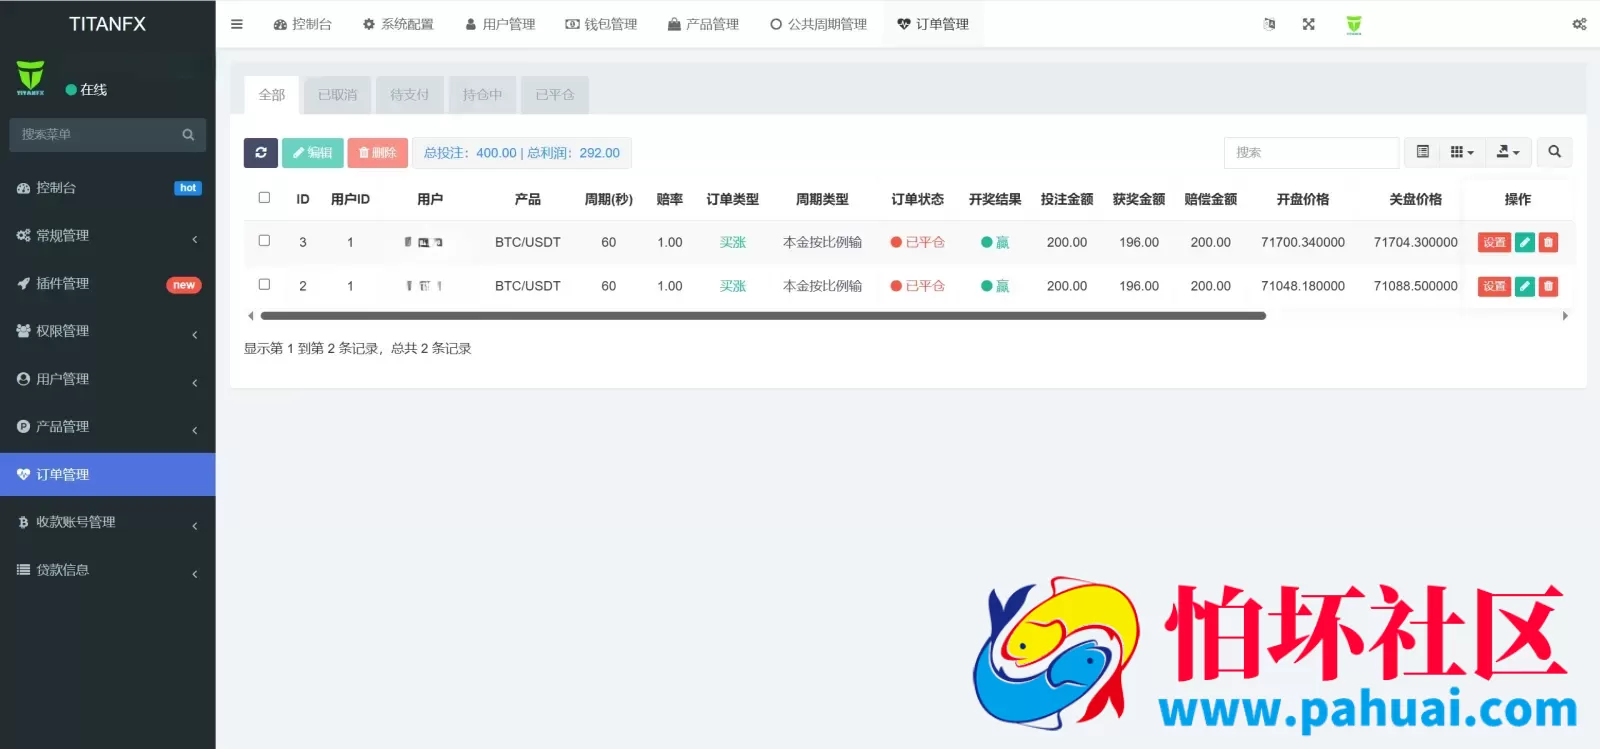Screen dimensions: 1600x749
Task: Switch to the 已平仓 tab
Action: (x=555, y=95)
